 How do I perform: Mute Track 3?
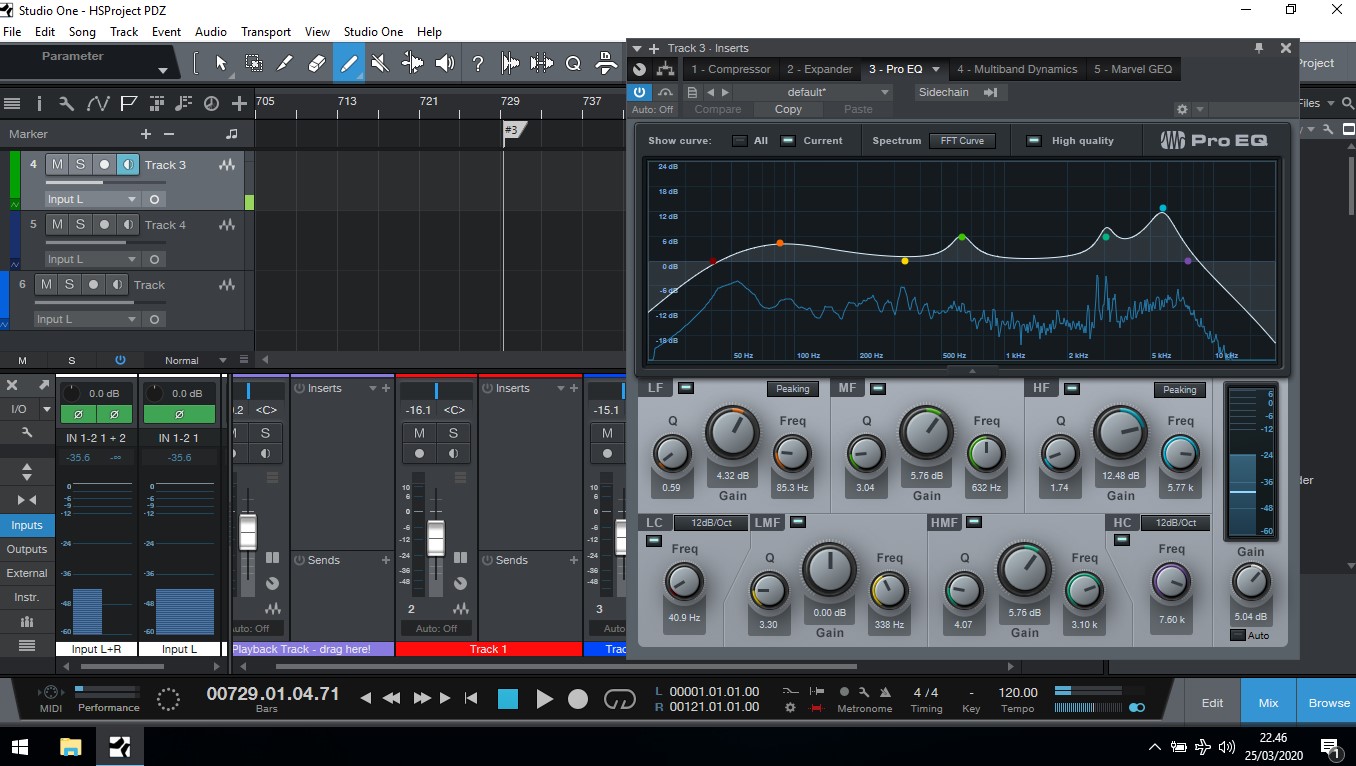coord(57,164)
